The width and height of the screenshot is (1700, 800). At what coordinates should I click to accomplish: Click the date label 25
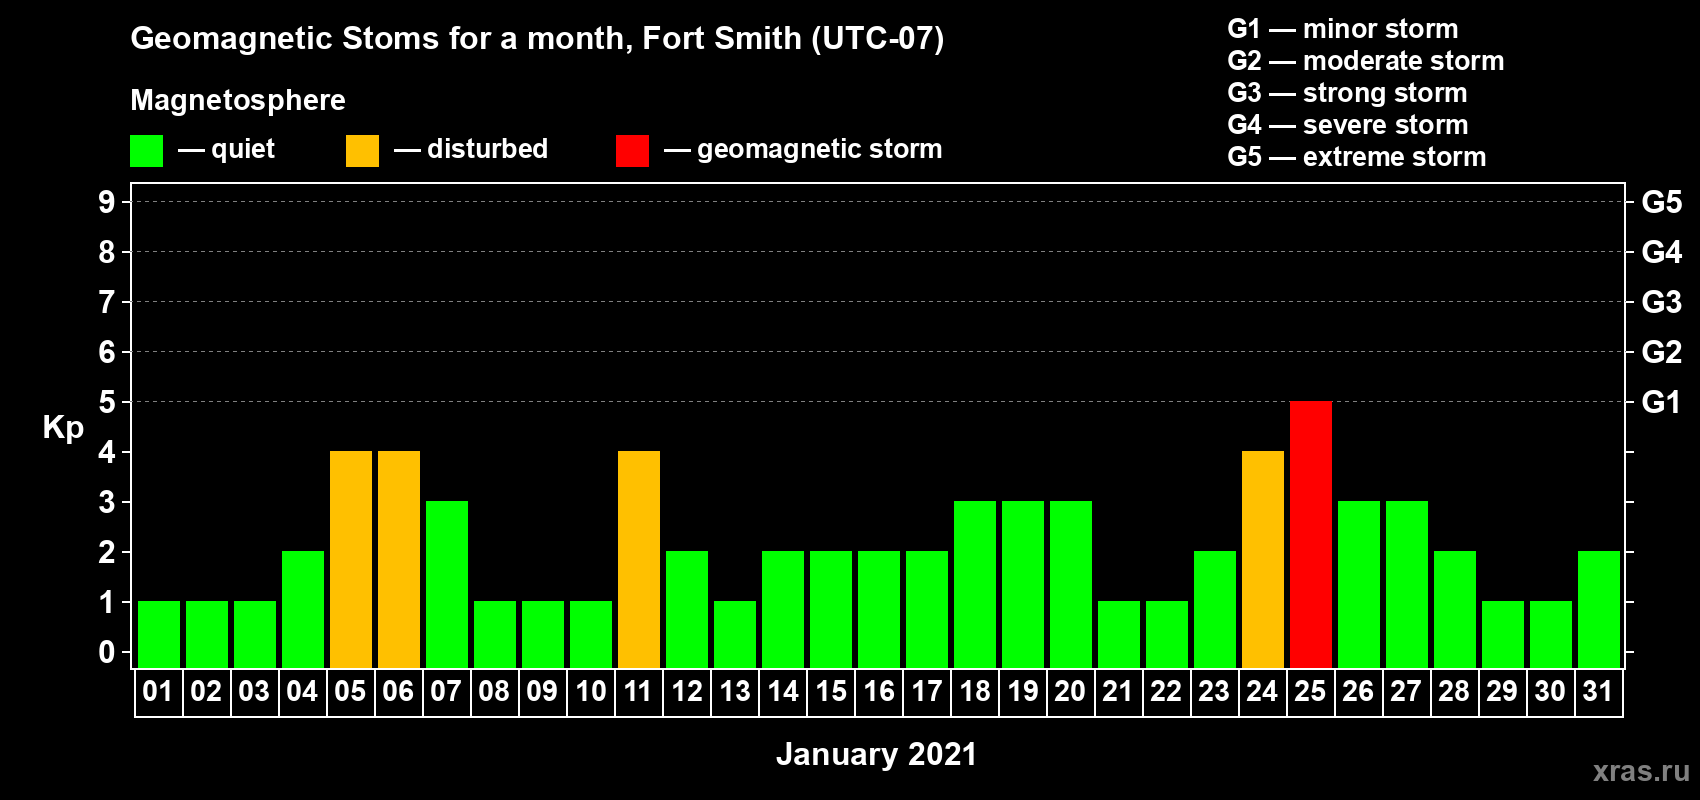(x=1310, y=691)
